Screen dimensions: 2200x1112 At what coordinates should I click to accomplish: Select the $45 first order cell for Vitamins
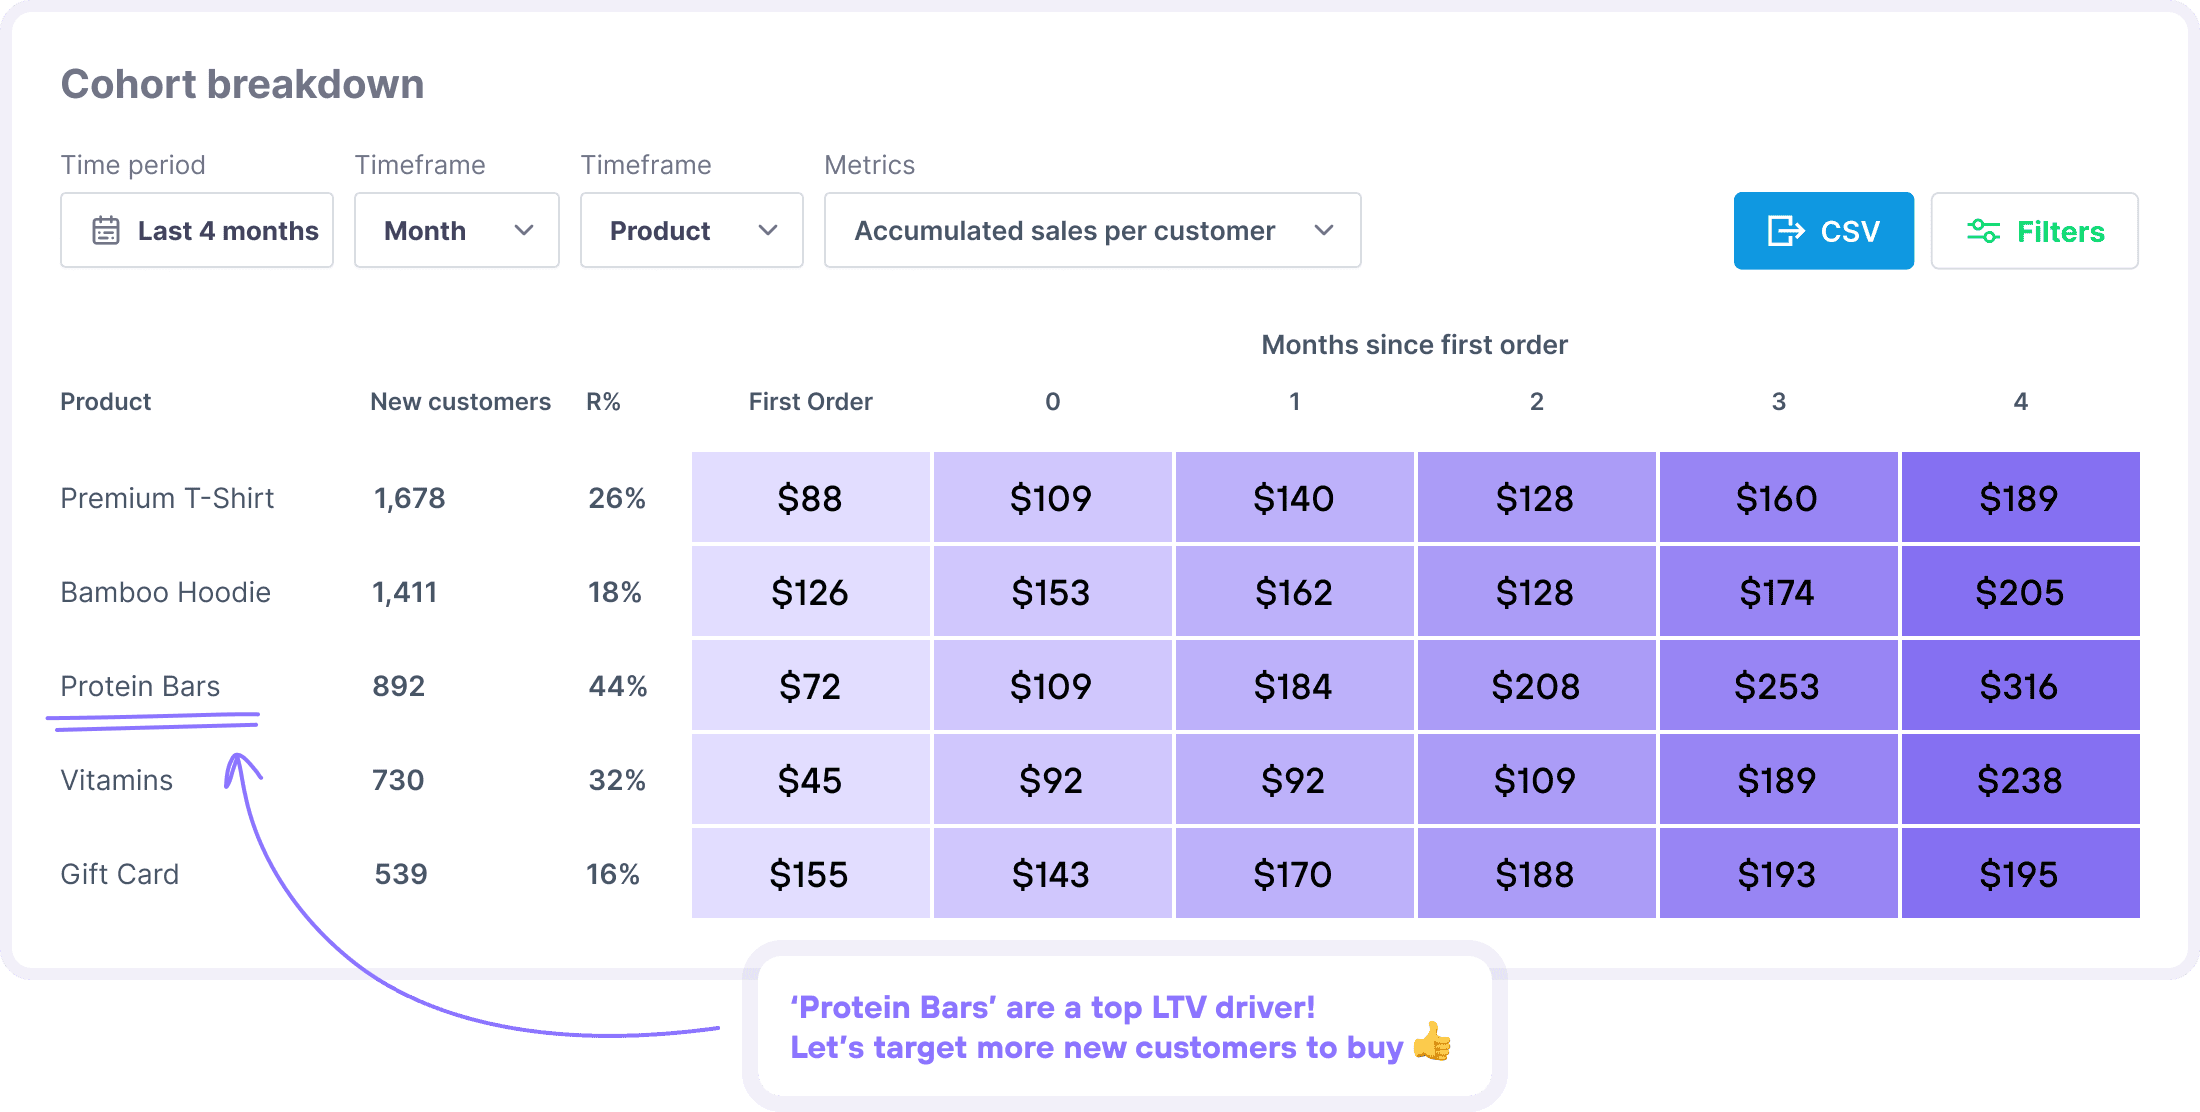tap(810, 779)
